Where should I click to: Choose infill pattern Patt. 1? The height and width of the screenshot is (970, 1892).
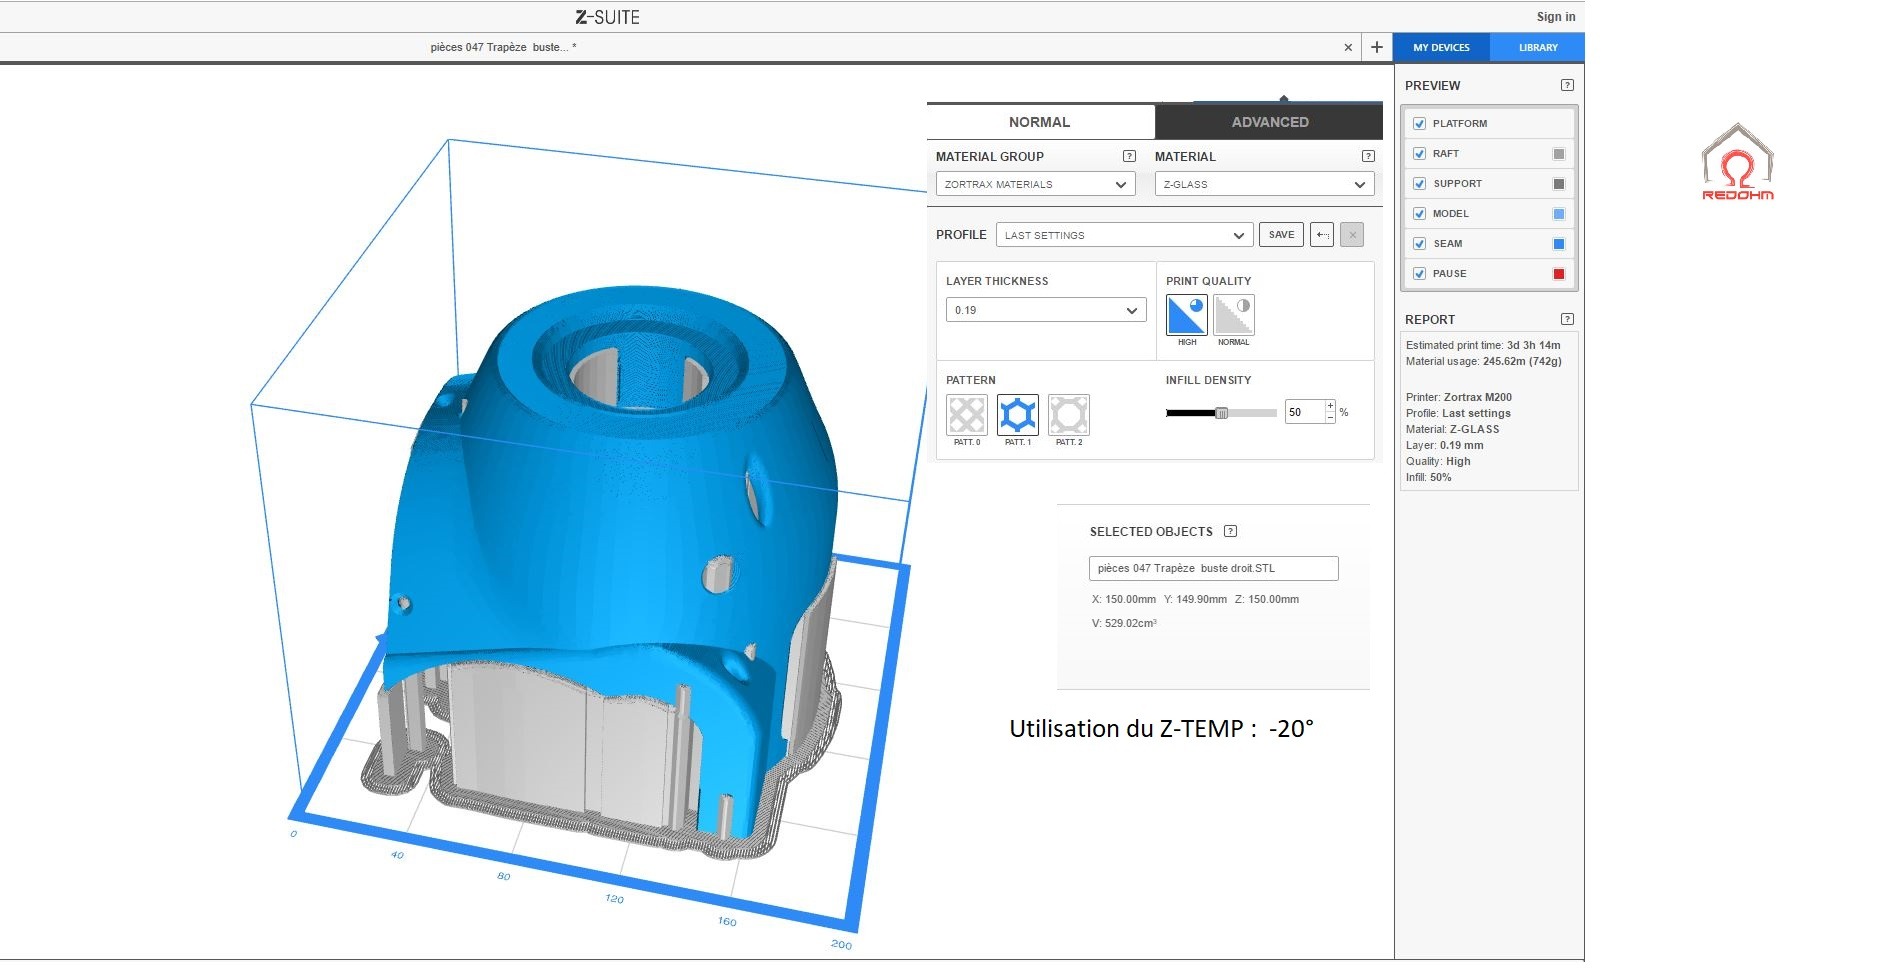click(x=1018, y=415)
